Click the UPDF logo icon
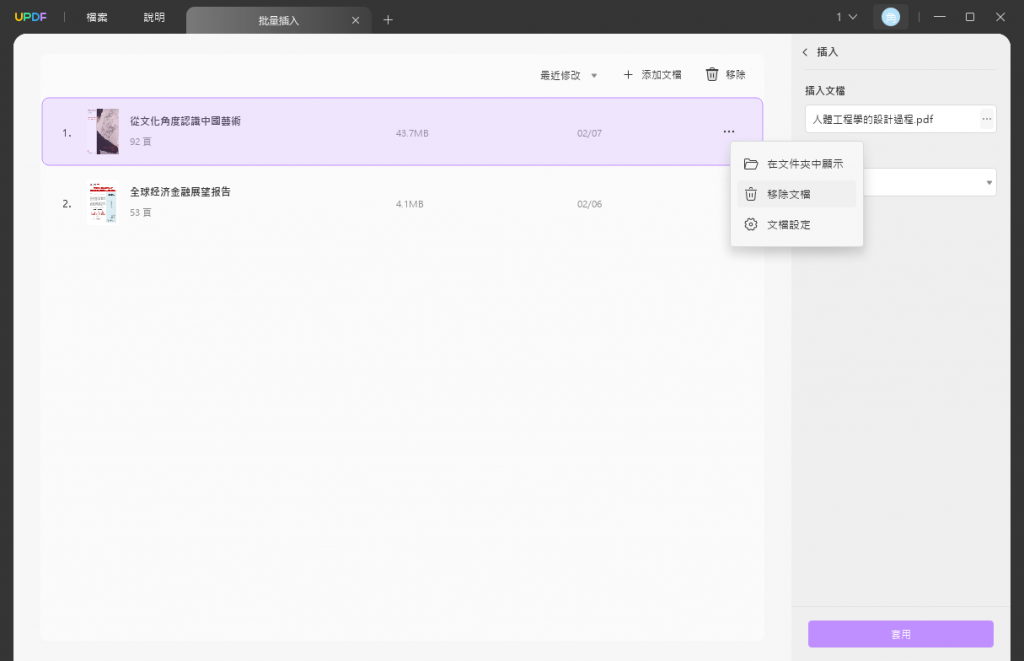This screenshot has height=661, width=1024. (31, 17)
